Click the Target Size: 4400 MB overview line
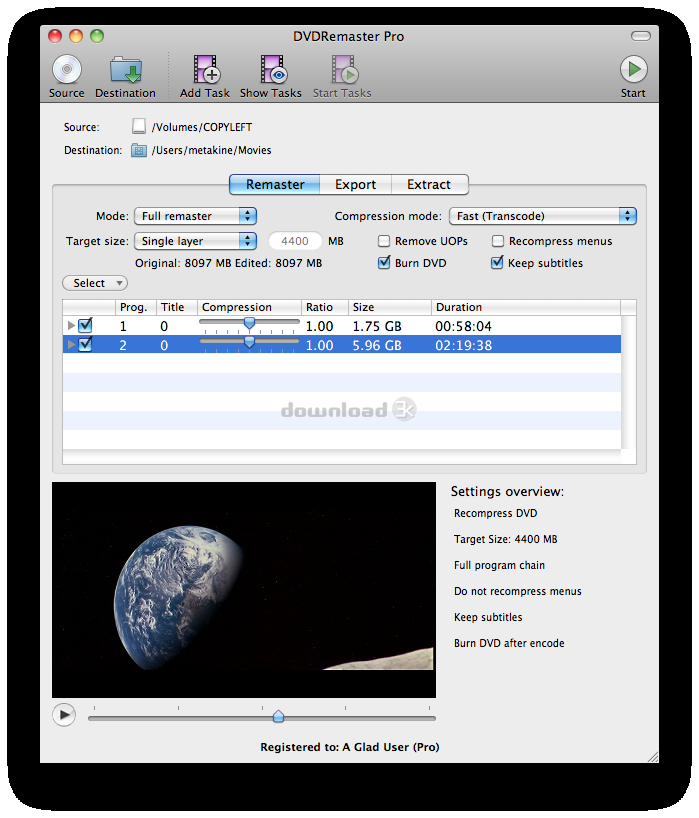The width and height of the screenshot is (699, 818). [505, 539]
